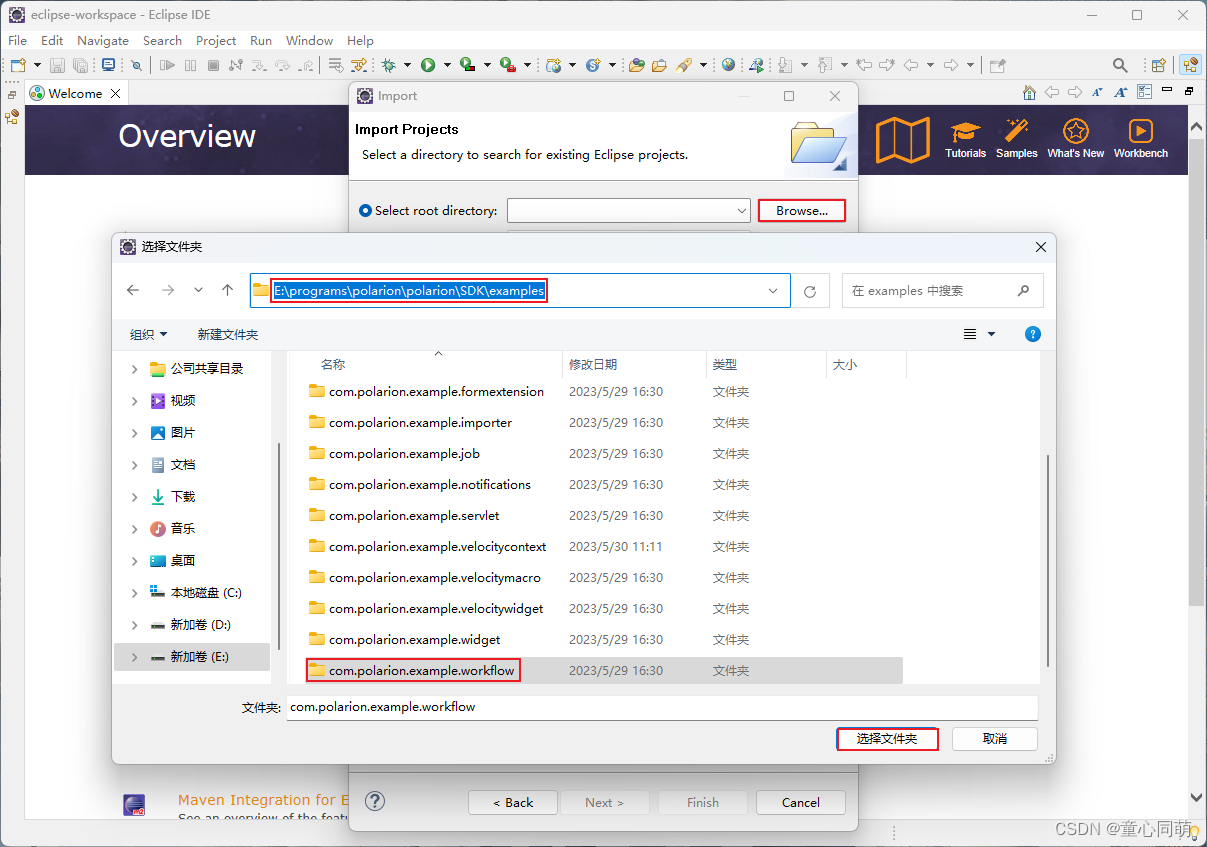Click the Save All toolbar icon
The height and width of the screenshot is (847, 1207).
coord(80,65)
